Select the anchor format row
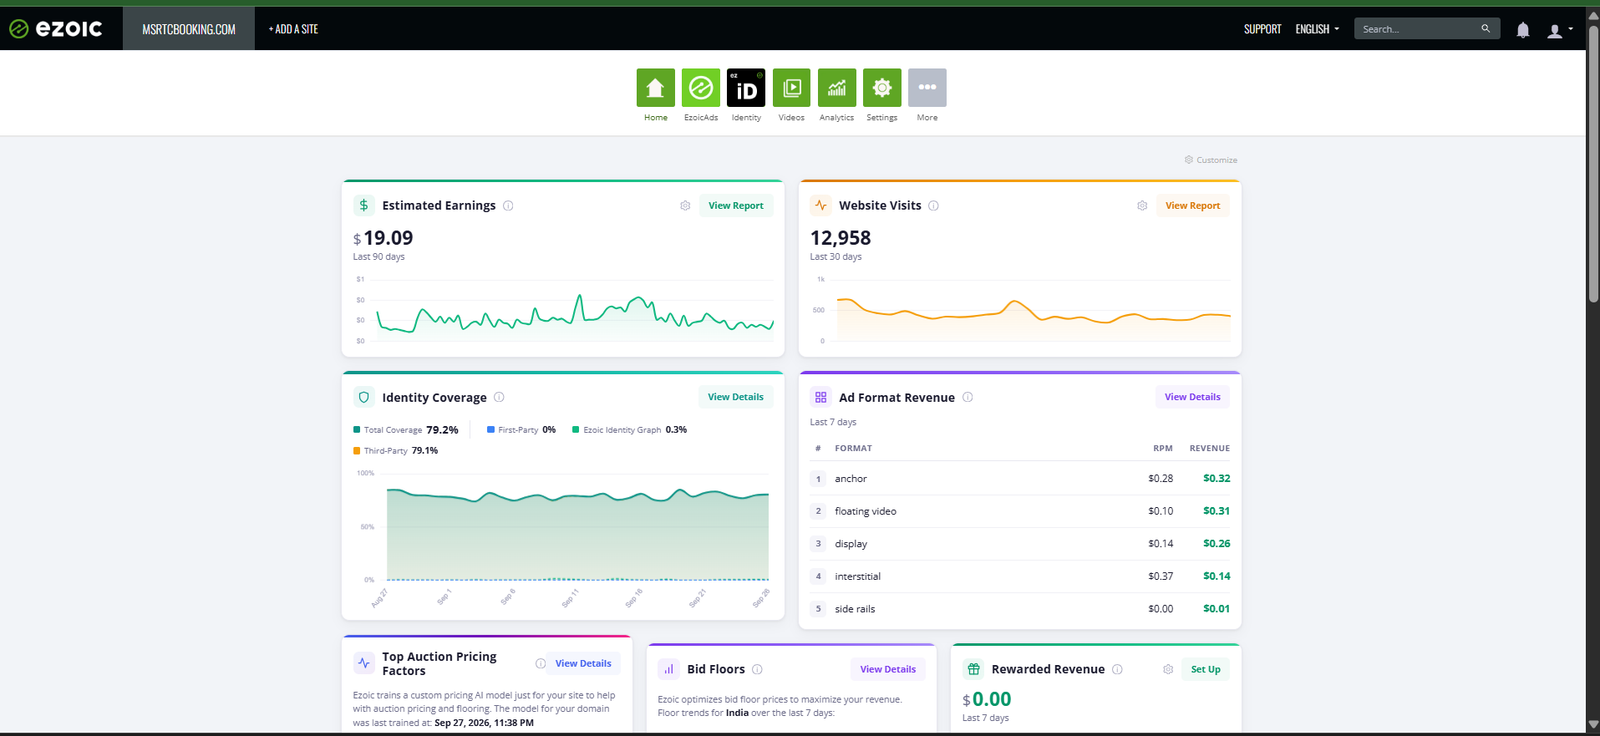This screenshot has width=1600, height=736. [x=1020, y=479]
